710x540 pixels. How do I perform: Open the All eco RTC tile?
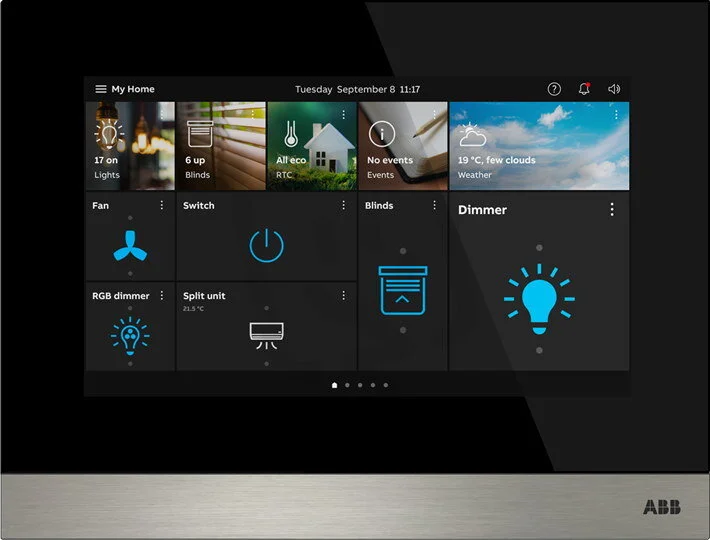pyautogui.click(x=312, y=146)
